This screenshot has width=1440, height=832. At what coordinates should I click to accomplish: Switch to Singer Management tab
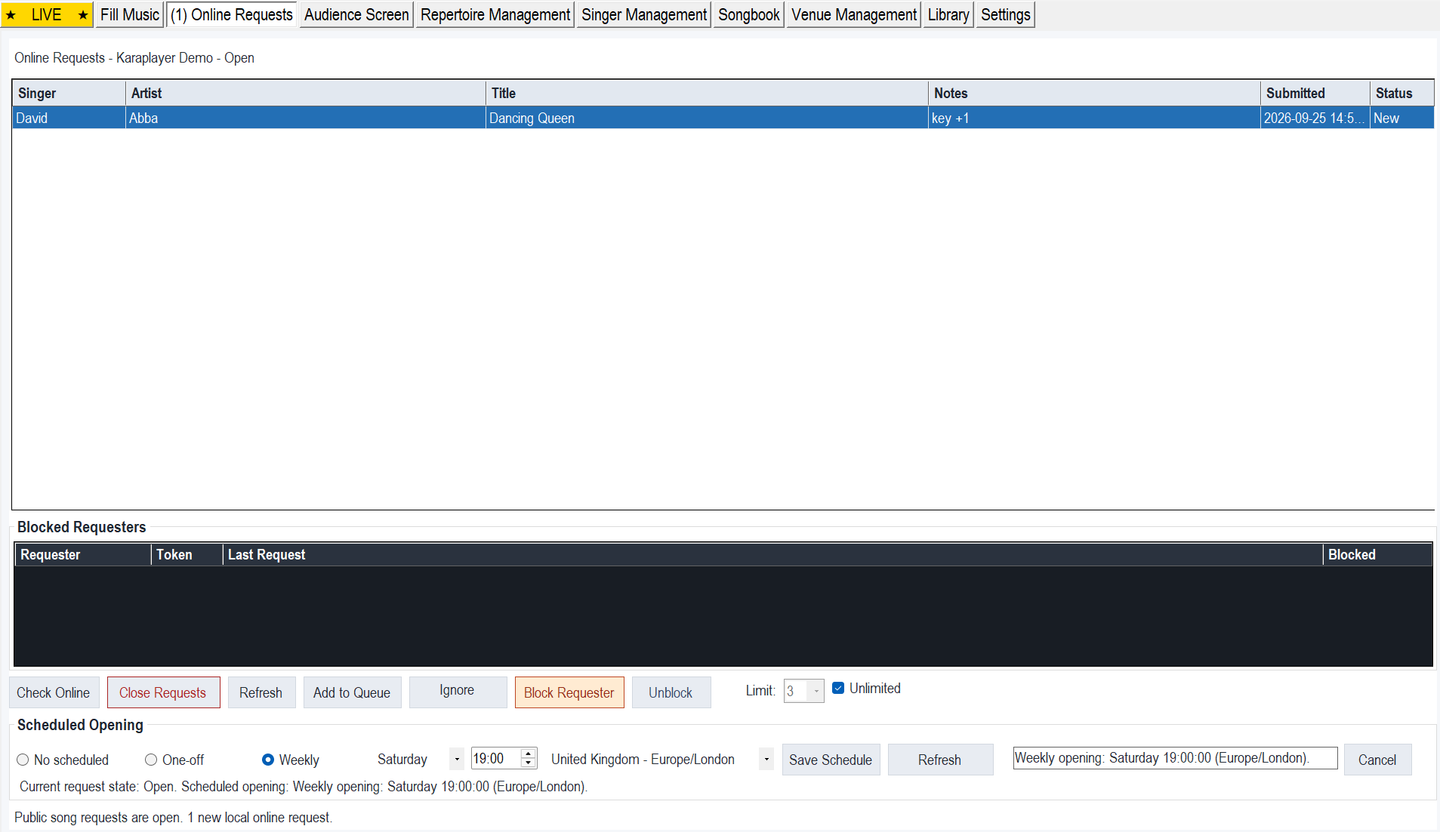point(644,15)
